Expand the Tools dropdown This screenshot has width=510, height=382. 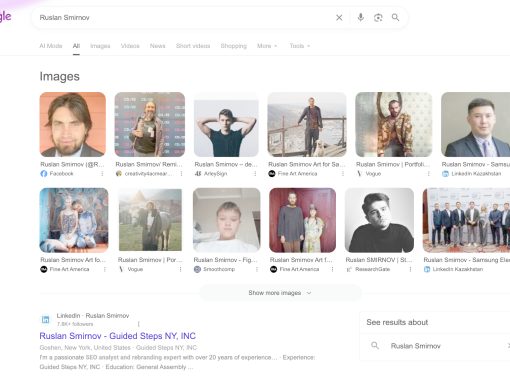point(300,46)
